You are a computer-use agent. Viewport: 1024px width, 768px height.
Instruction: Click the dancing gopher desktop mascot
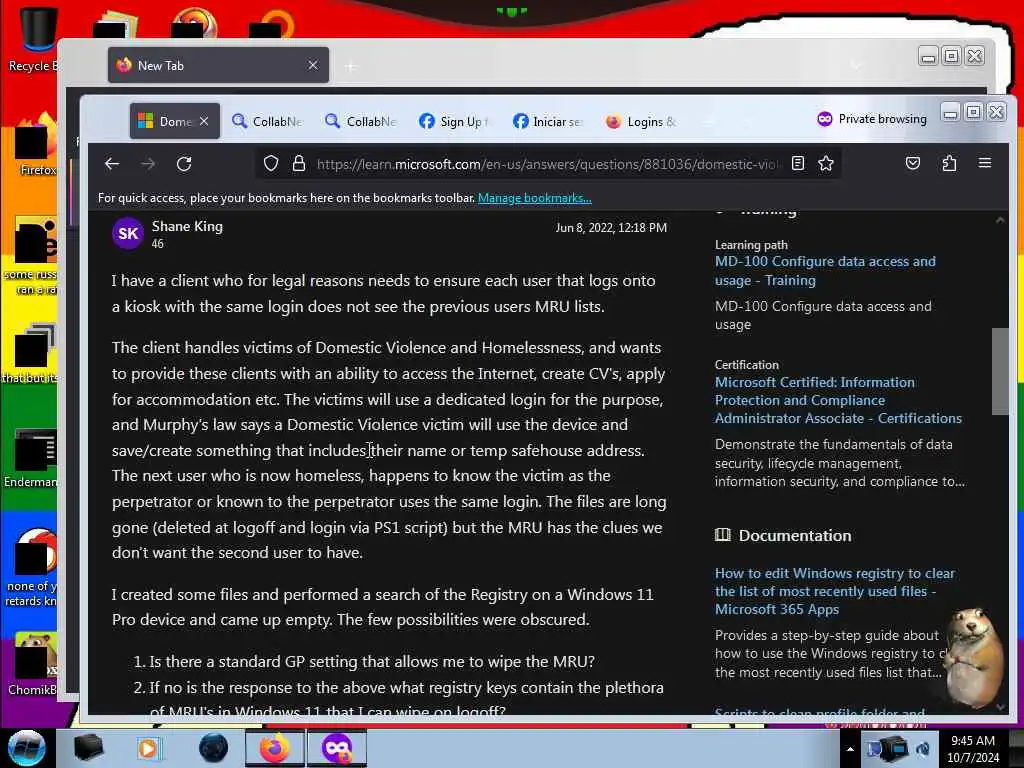(973, 656)
